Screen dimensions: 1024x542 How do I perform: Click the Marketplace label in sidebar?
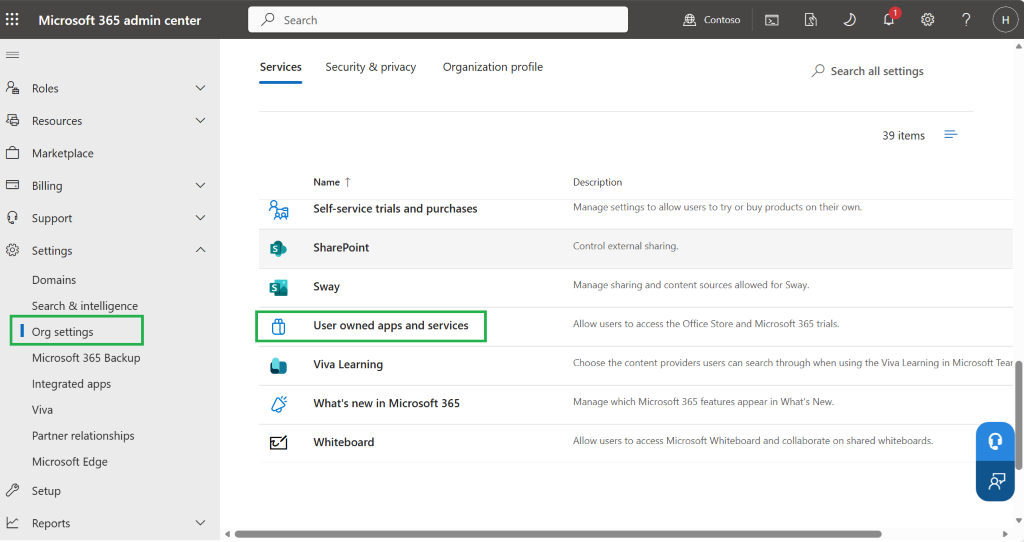(x=63, y=153)
